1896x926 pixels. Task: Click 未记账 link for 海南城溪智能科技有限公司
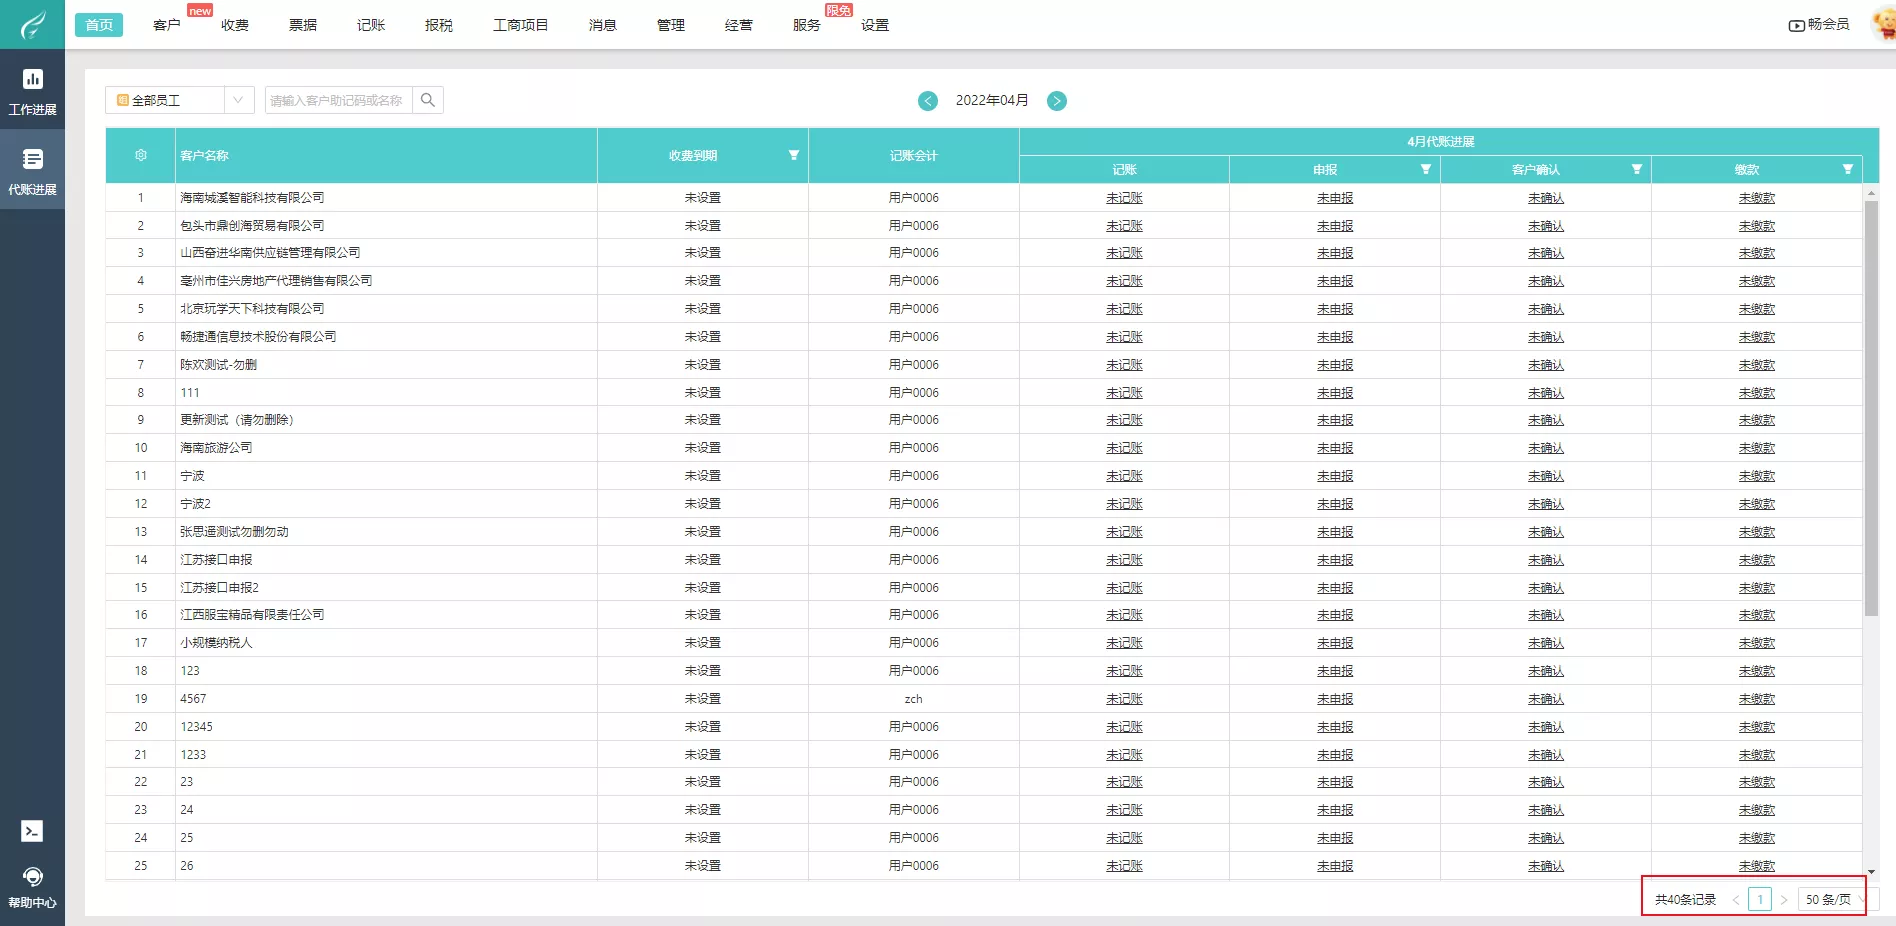pos(1124,198)
